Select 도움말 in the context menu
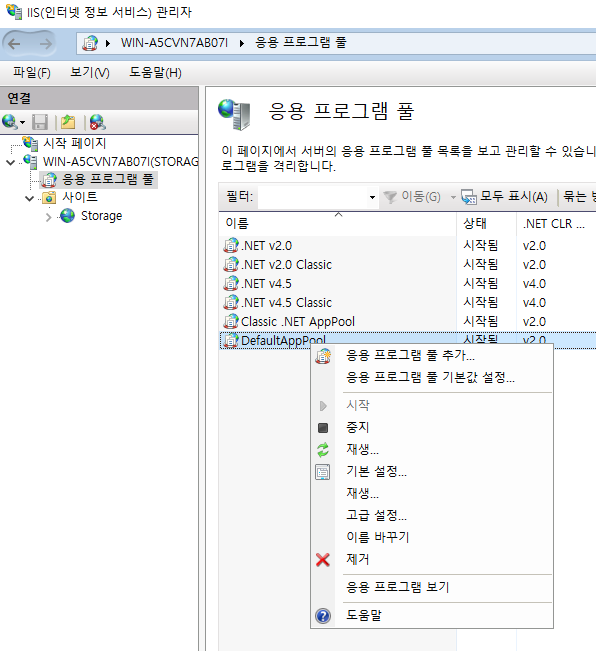The height and width of the screenshot is (651, 596). tap(364, 615)
